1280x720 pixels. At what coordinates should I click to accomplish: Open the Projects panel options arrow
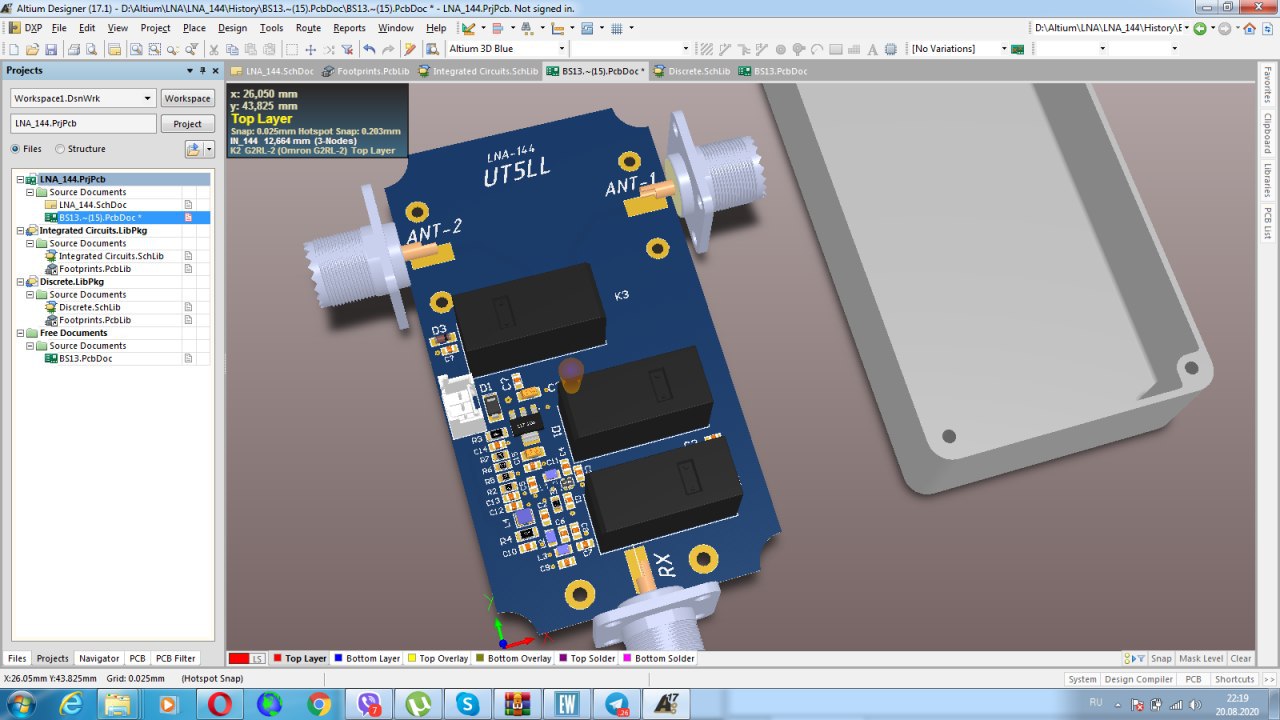[190, 71]
